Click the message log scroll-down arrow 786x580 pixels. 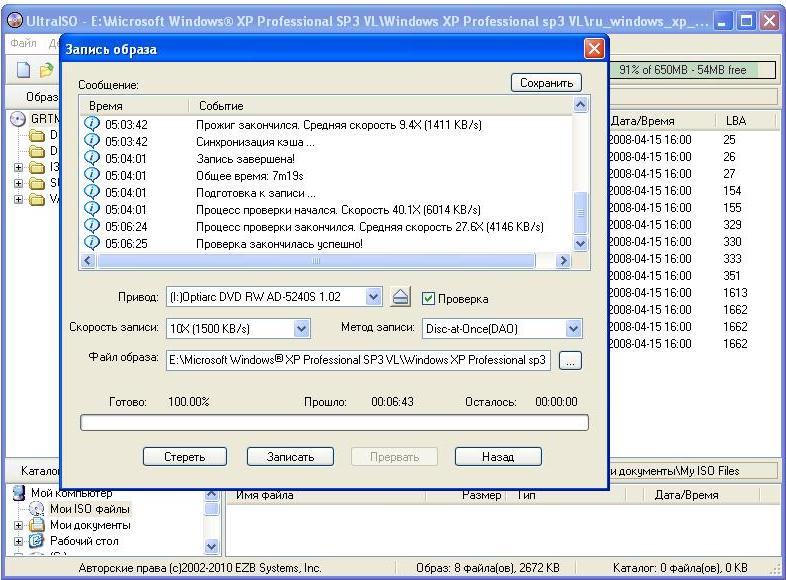click(x=580, y=244)
